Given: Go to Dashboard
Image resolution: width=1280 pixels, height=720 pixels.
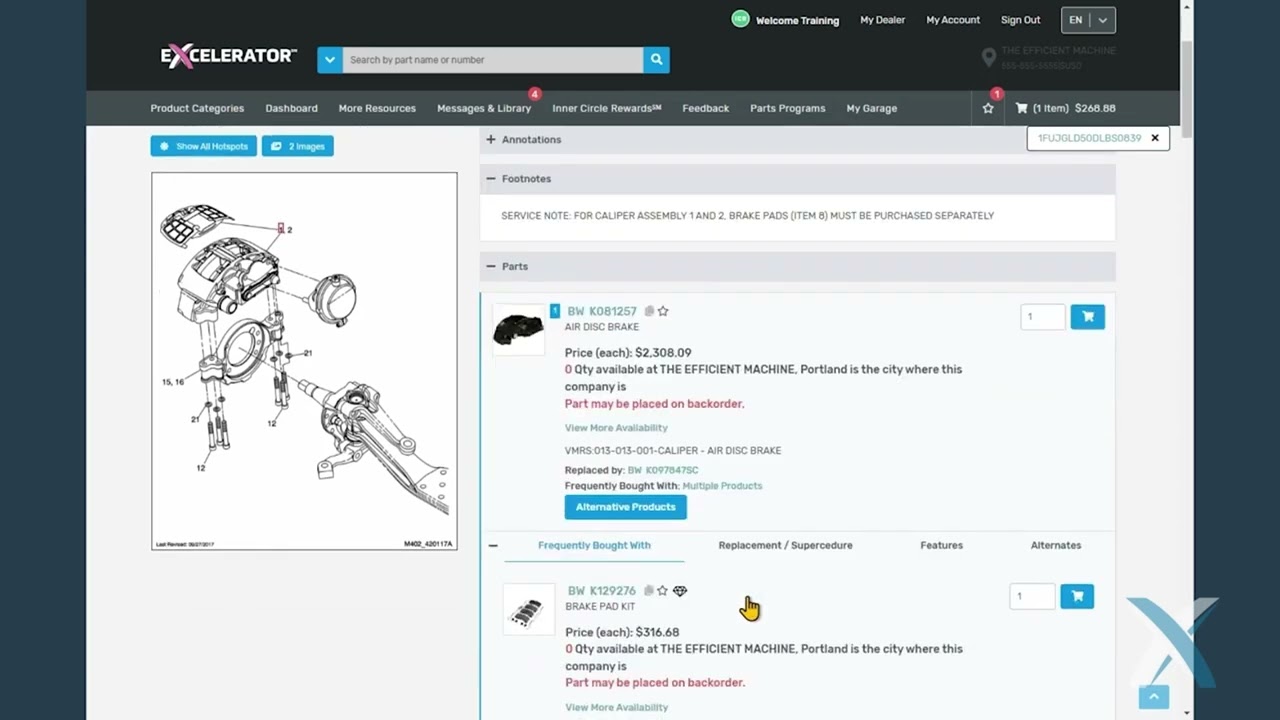Looking at the screenshot, I should 291,108.
